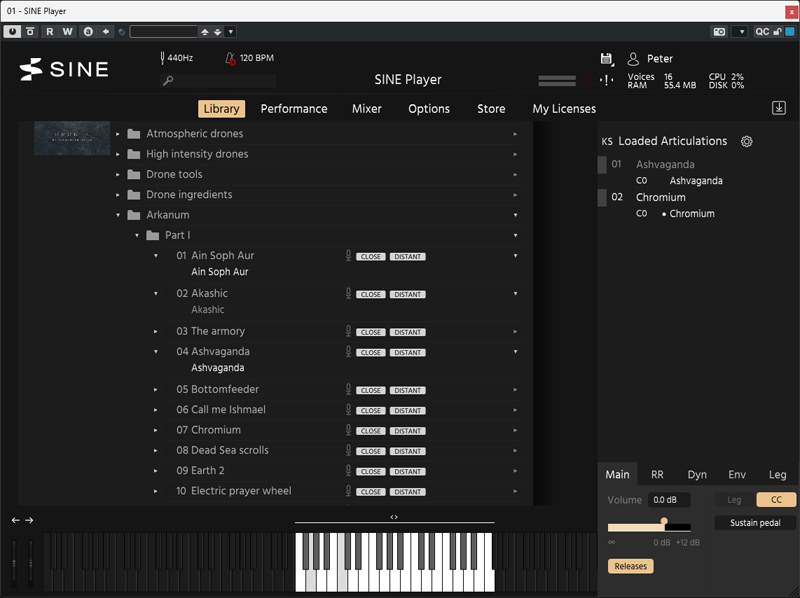Toggle CLOSE mic for 07 Chromium
The height and width of the screenshot is (598, 800).
tap(371, 431)
